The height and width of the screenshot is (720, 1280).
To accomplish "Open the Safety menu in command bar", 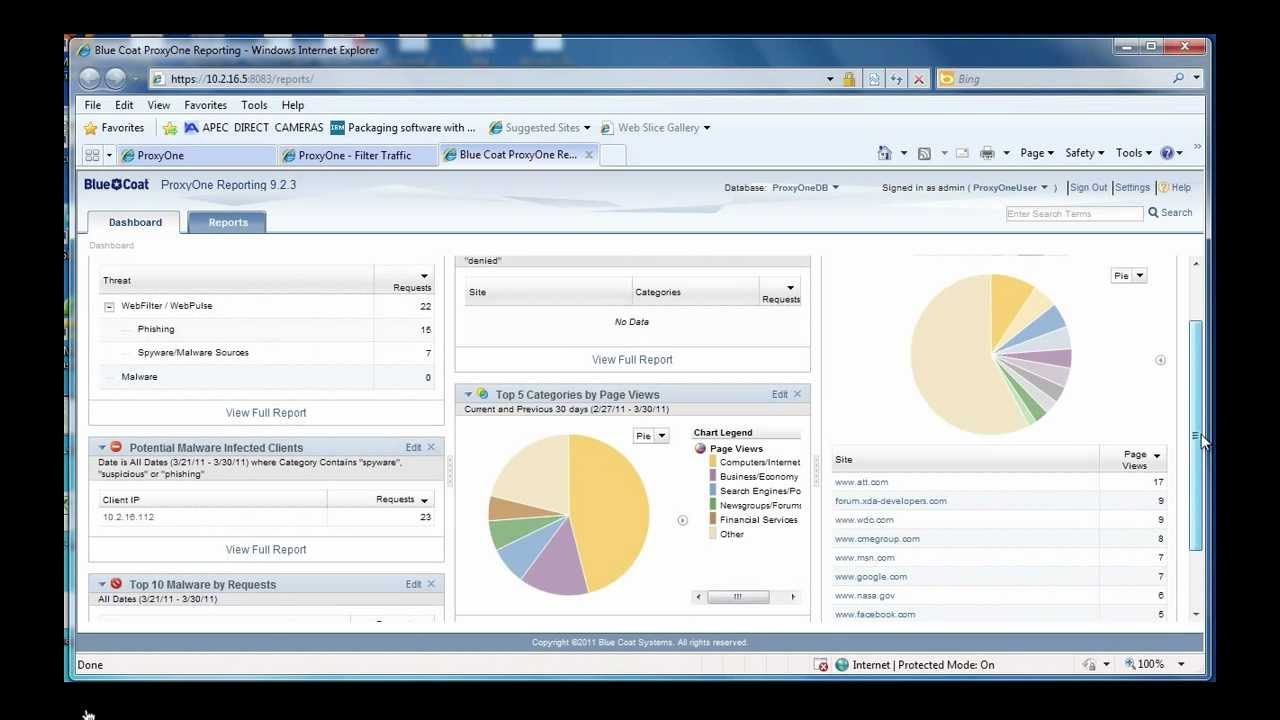I will [1085, 153].
